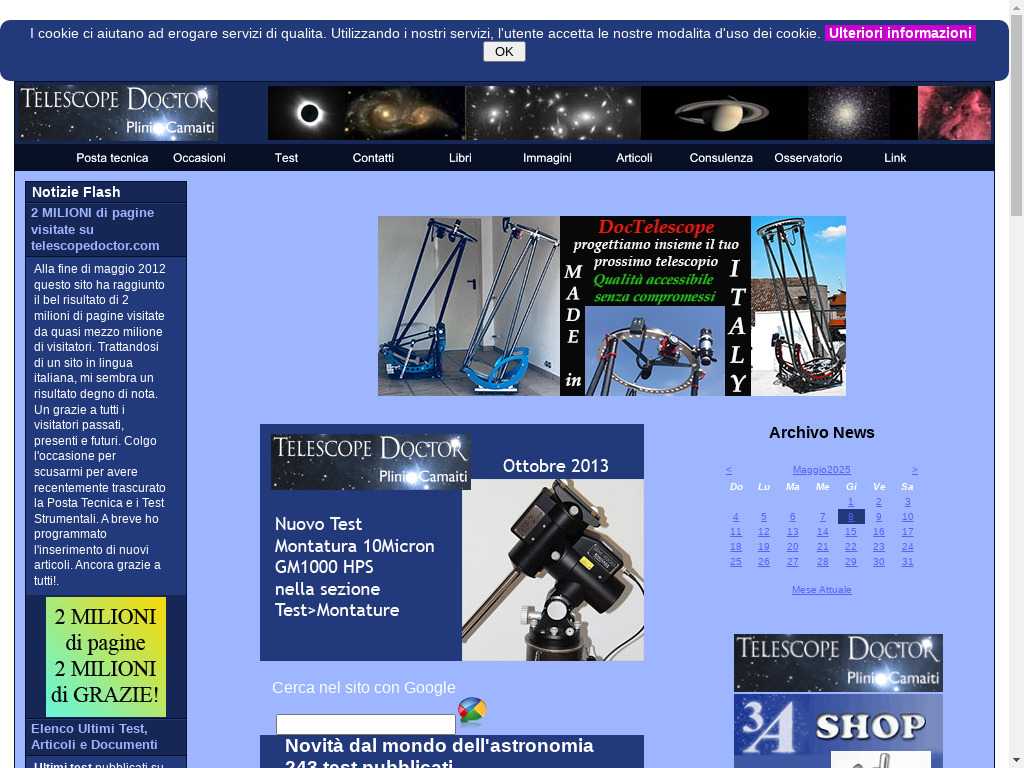This screenshot has width=1024, height=768.
Task: Select day 8 in the calendar
Action: [850, 517]
